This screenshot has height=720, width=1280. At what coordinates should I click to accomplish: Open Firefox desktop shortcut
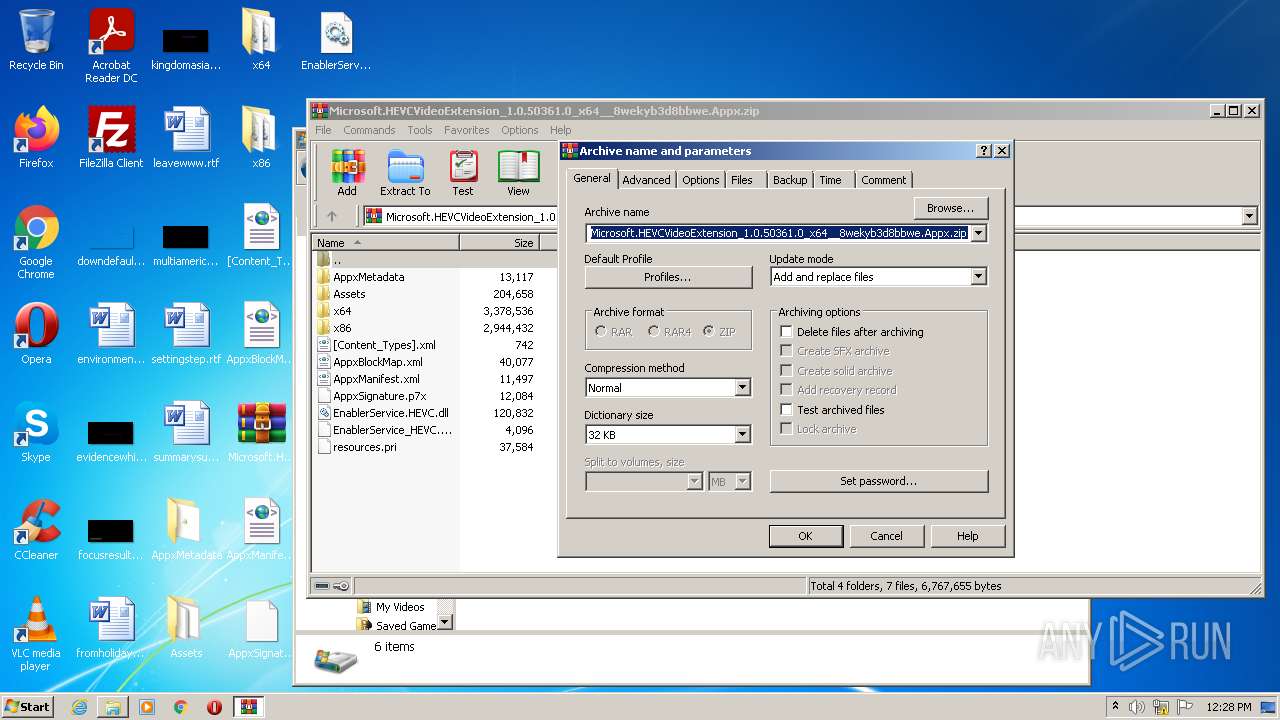click(36, 138)
